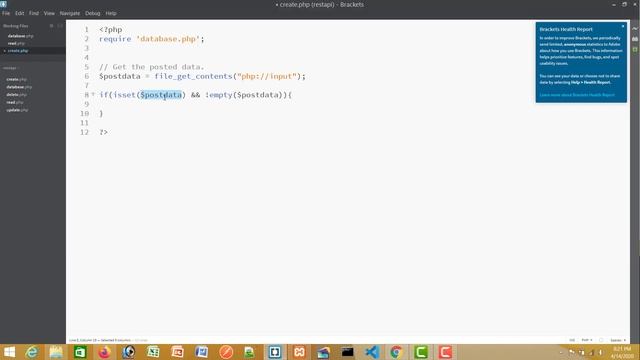
Task: Launch Firefox from the taskbar
Action: [x=104, y=352]
